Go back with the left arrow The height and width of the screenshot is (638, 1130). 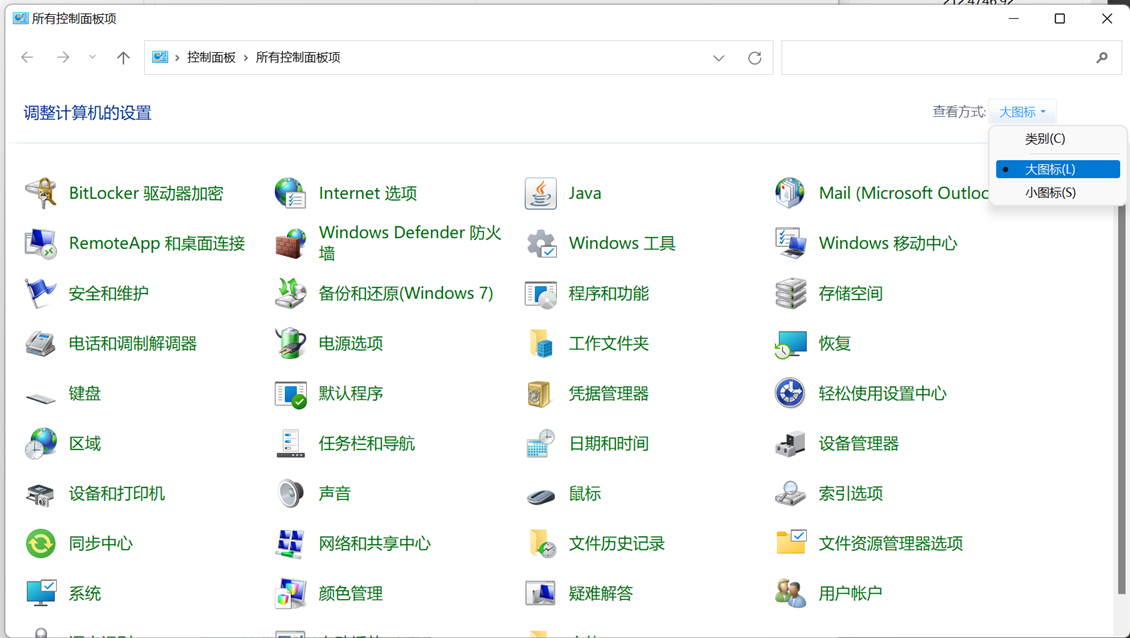coord(27,57)
